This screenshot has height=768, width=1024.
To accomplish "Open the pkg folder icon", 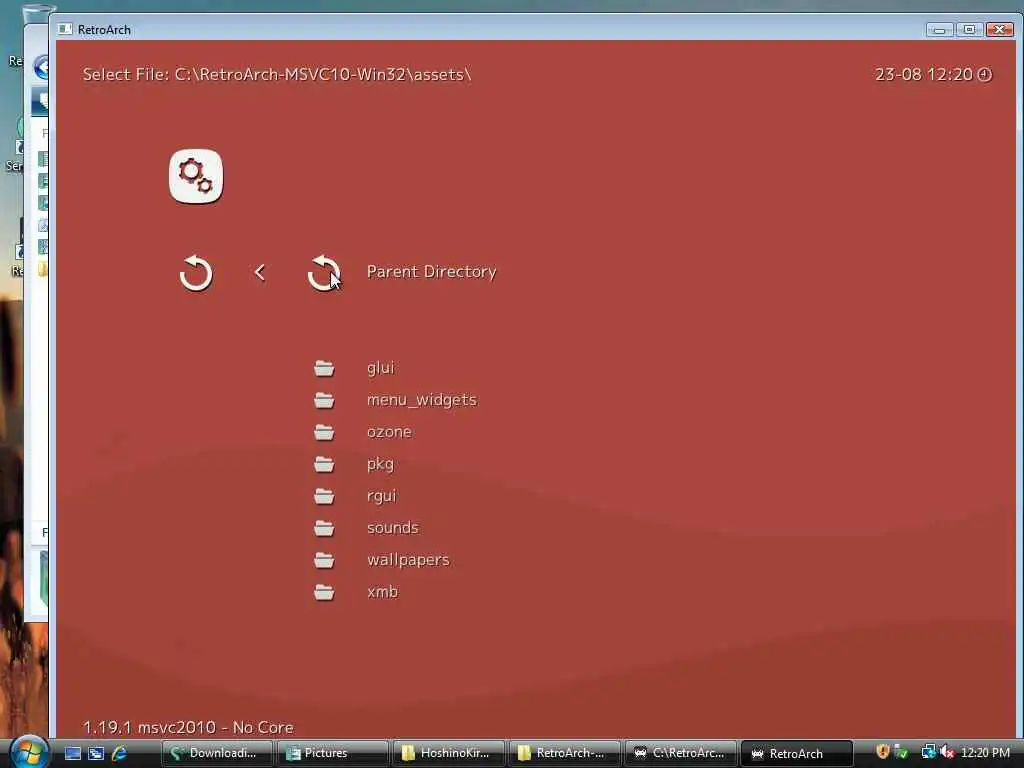I will pyautogui.click(x=324, y=464).
